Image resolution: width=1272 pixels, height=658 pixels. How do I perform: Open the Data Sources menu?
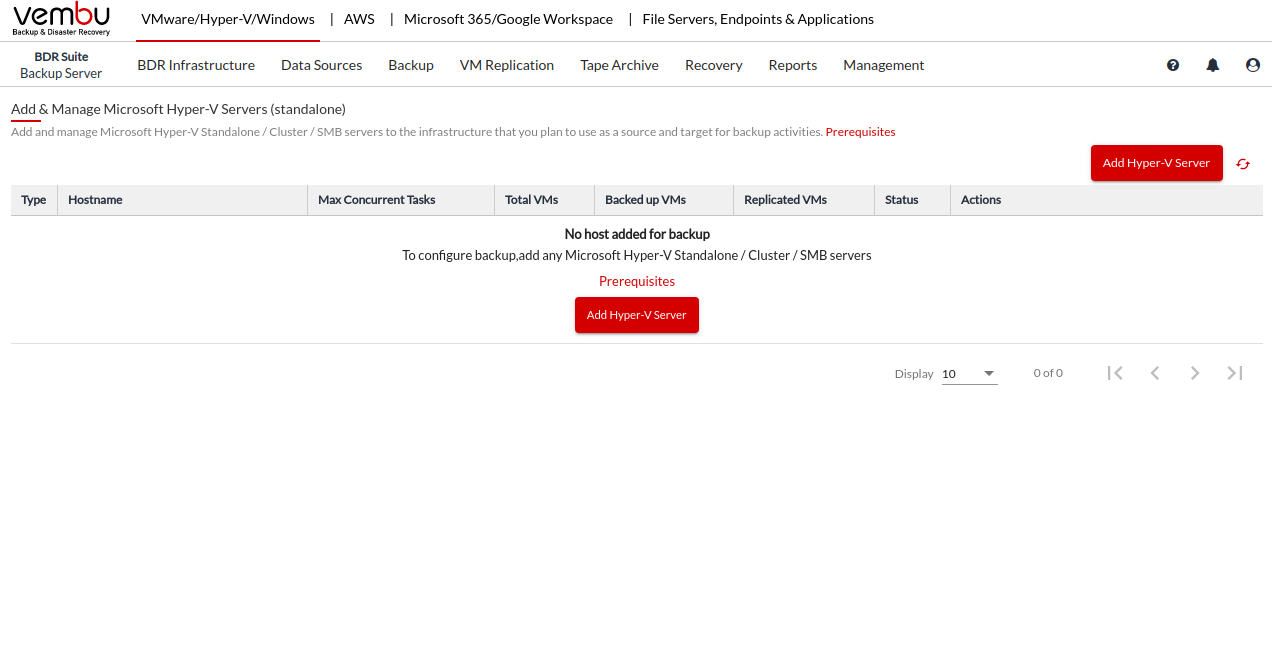(321, 65)
